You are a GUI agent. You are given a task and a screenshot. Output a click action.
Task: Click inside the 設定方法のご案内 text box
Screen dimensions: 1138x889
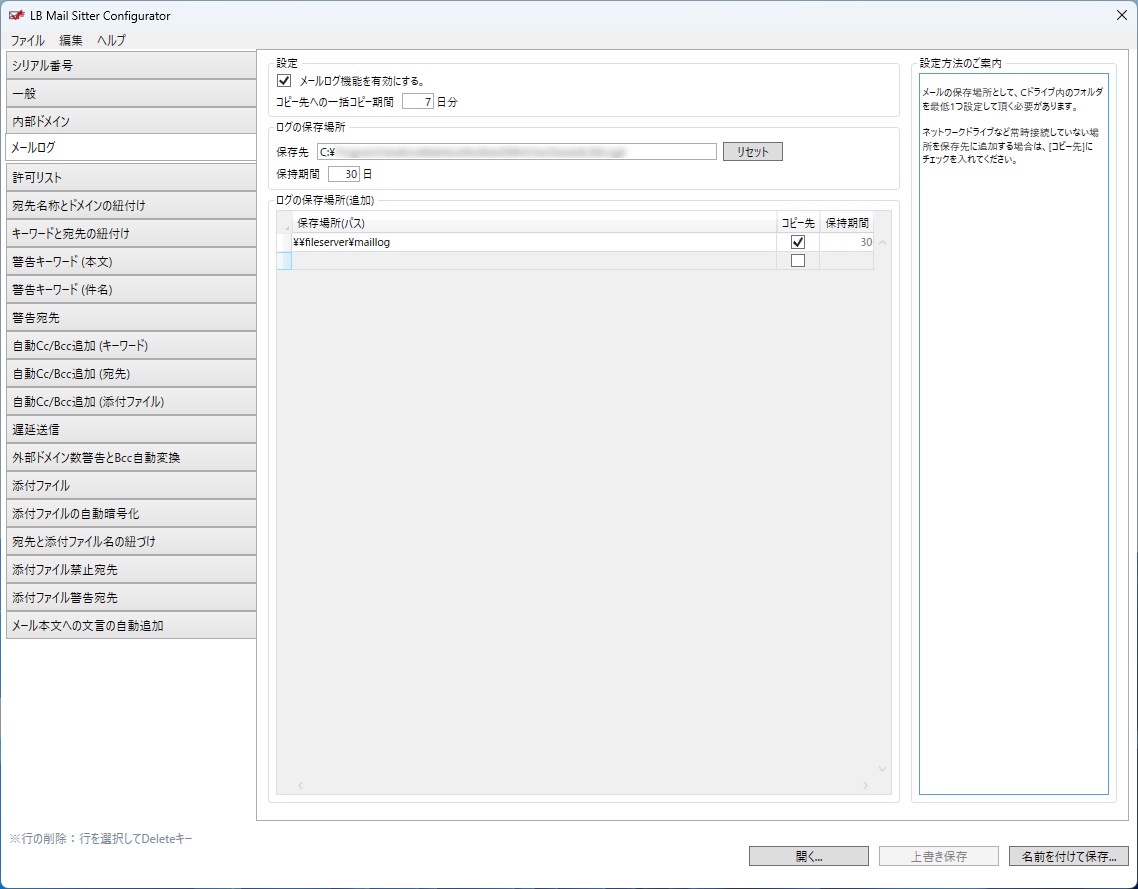1014,434
